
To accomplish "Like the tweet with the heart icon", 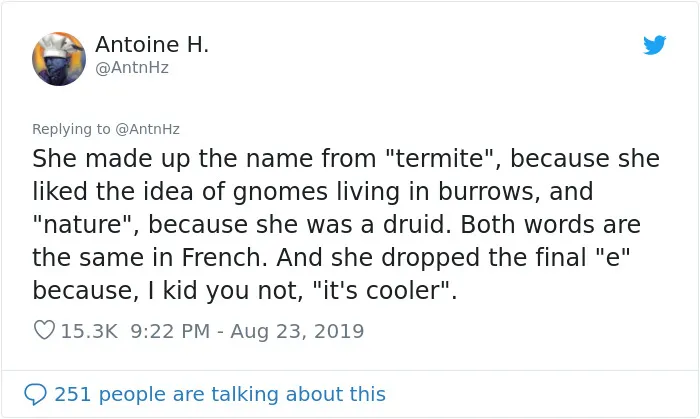I will [x=44, y=331].
